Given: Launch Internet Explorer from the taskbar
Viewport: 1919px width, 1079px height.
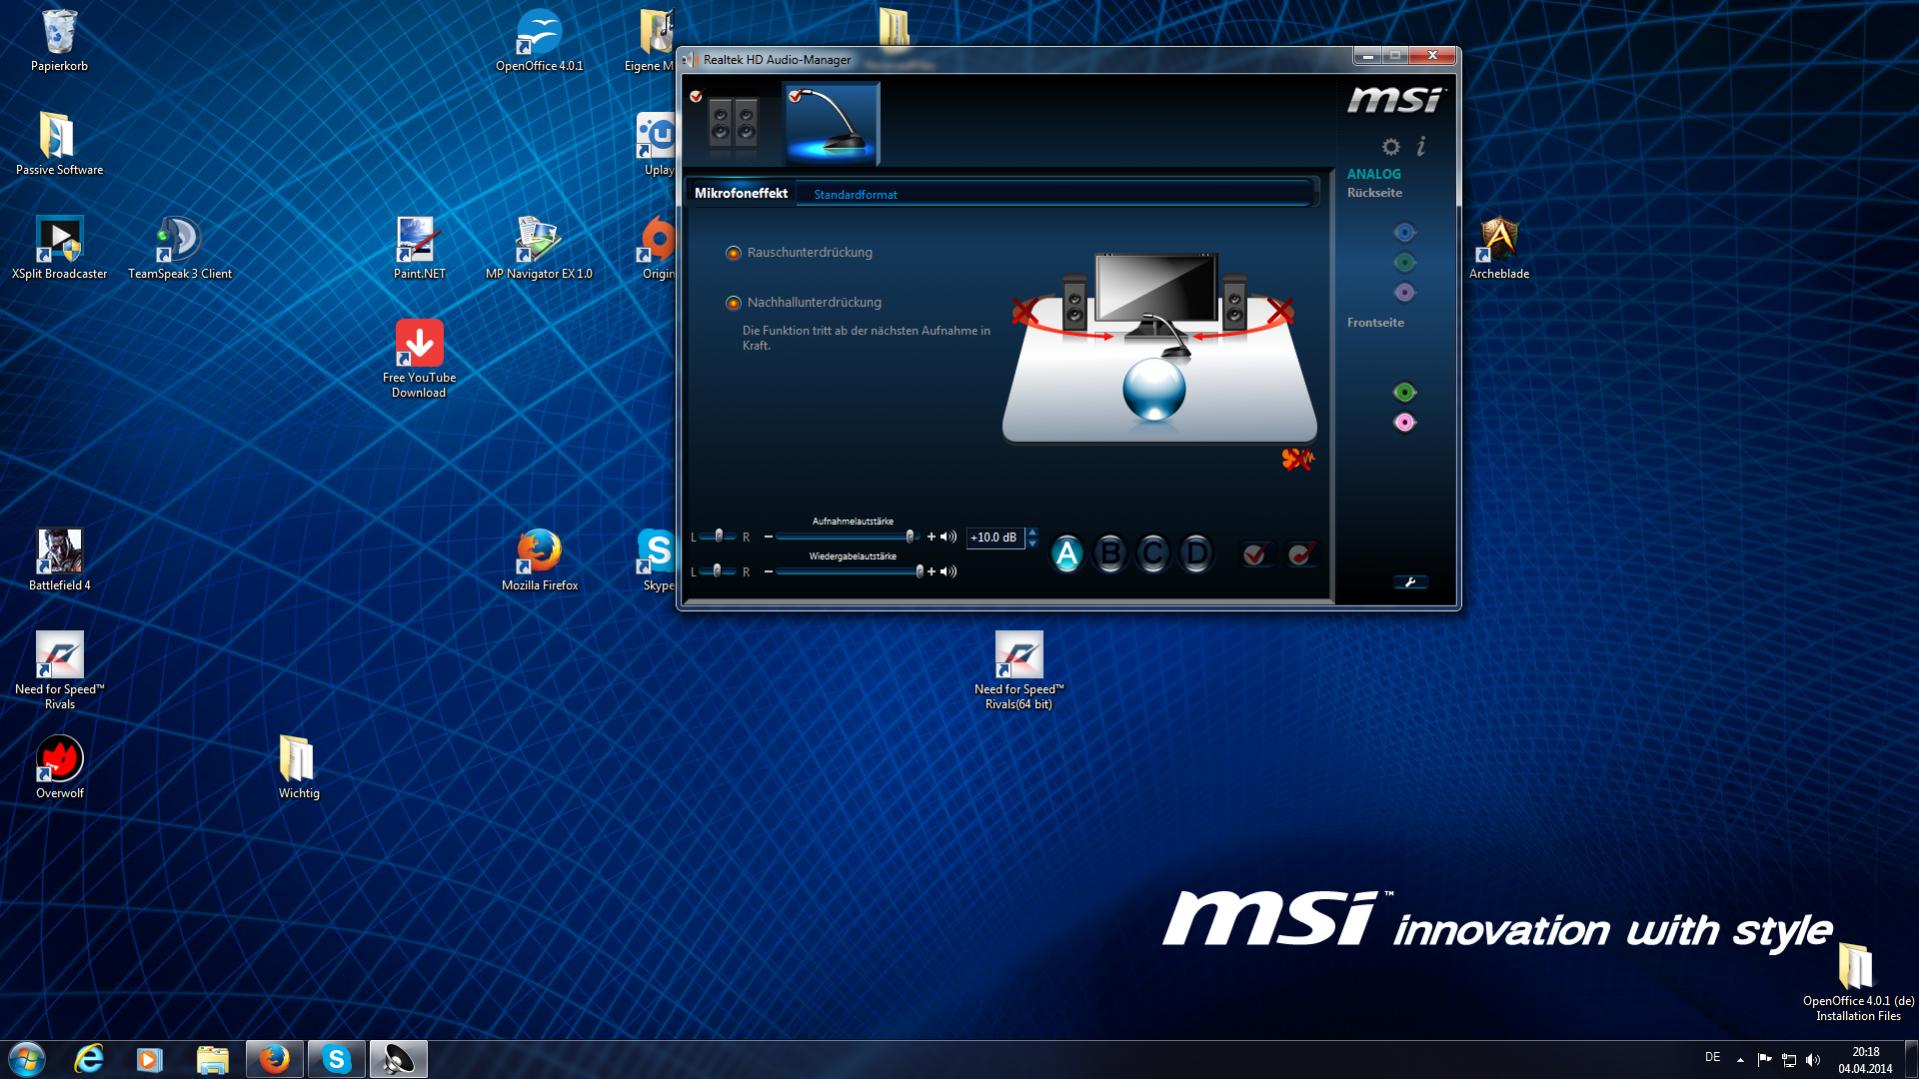Looking at the screenshot, I should pyautogui.click(x=89, y=1059).
